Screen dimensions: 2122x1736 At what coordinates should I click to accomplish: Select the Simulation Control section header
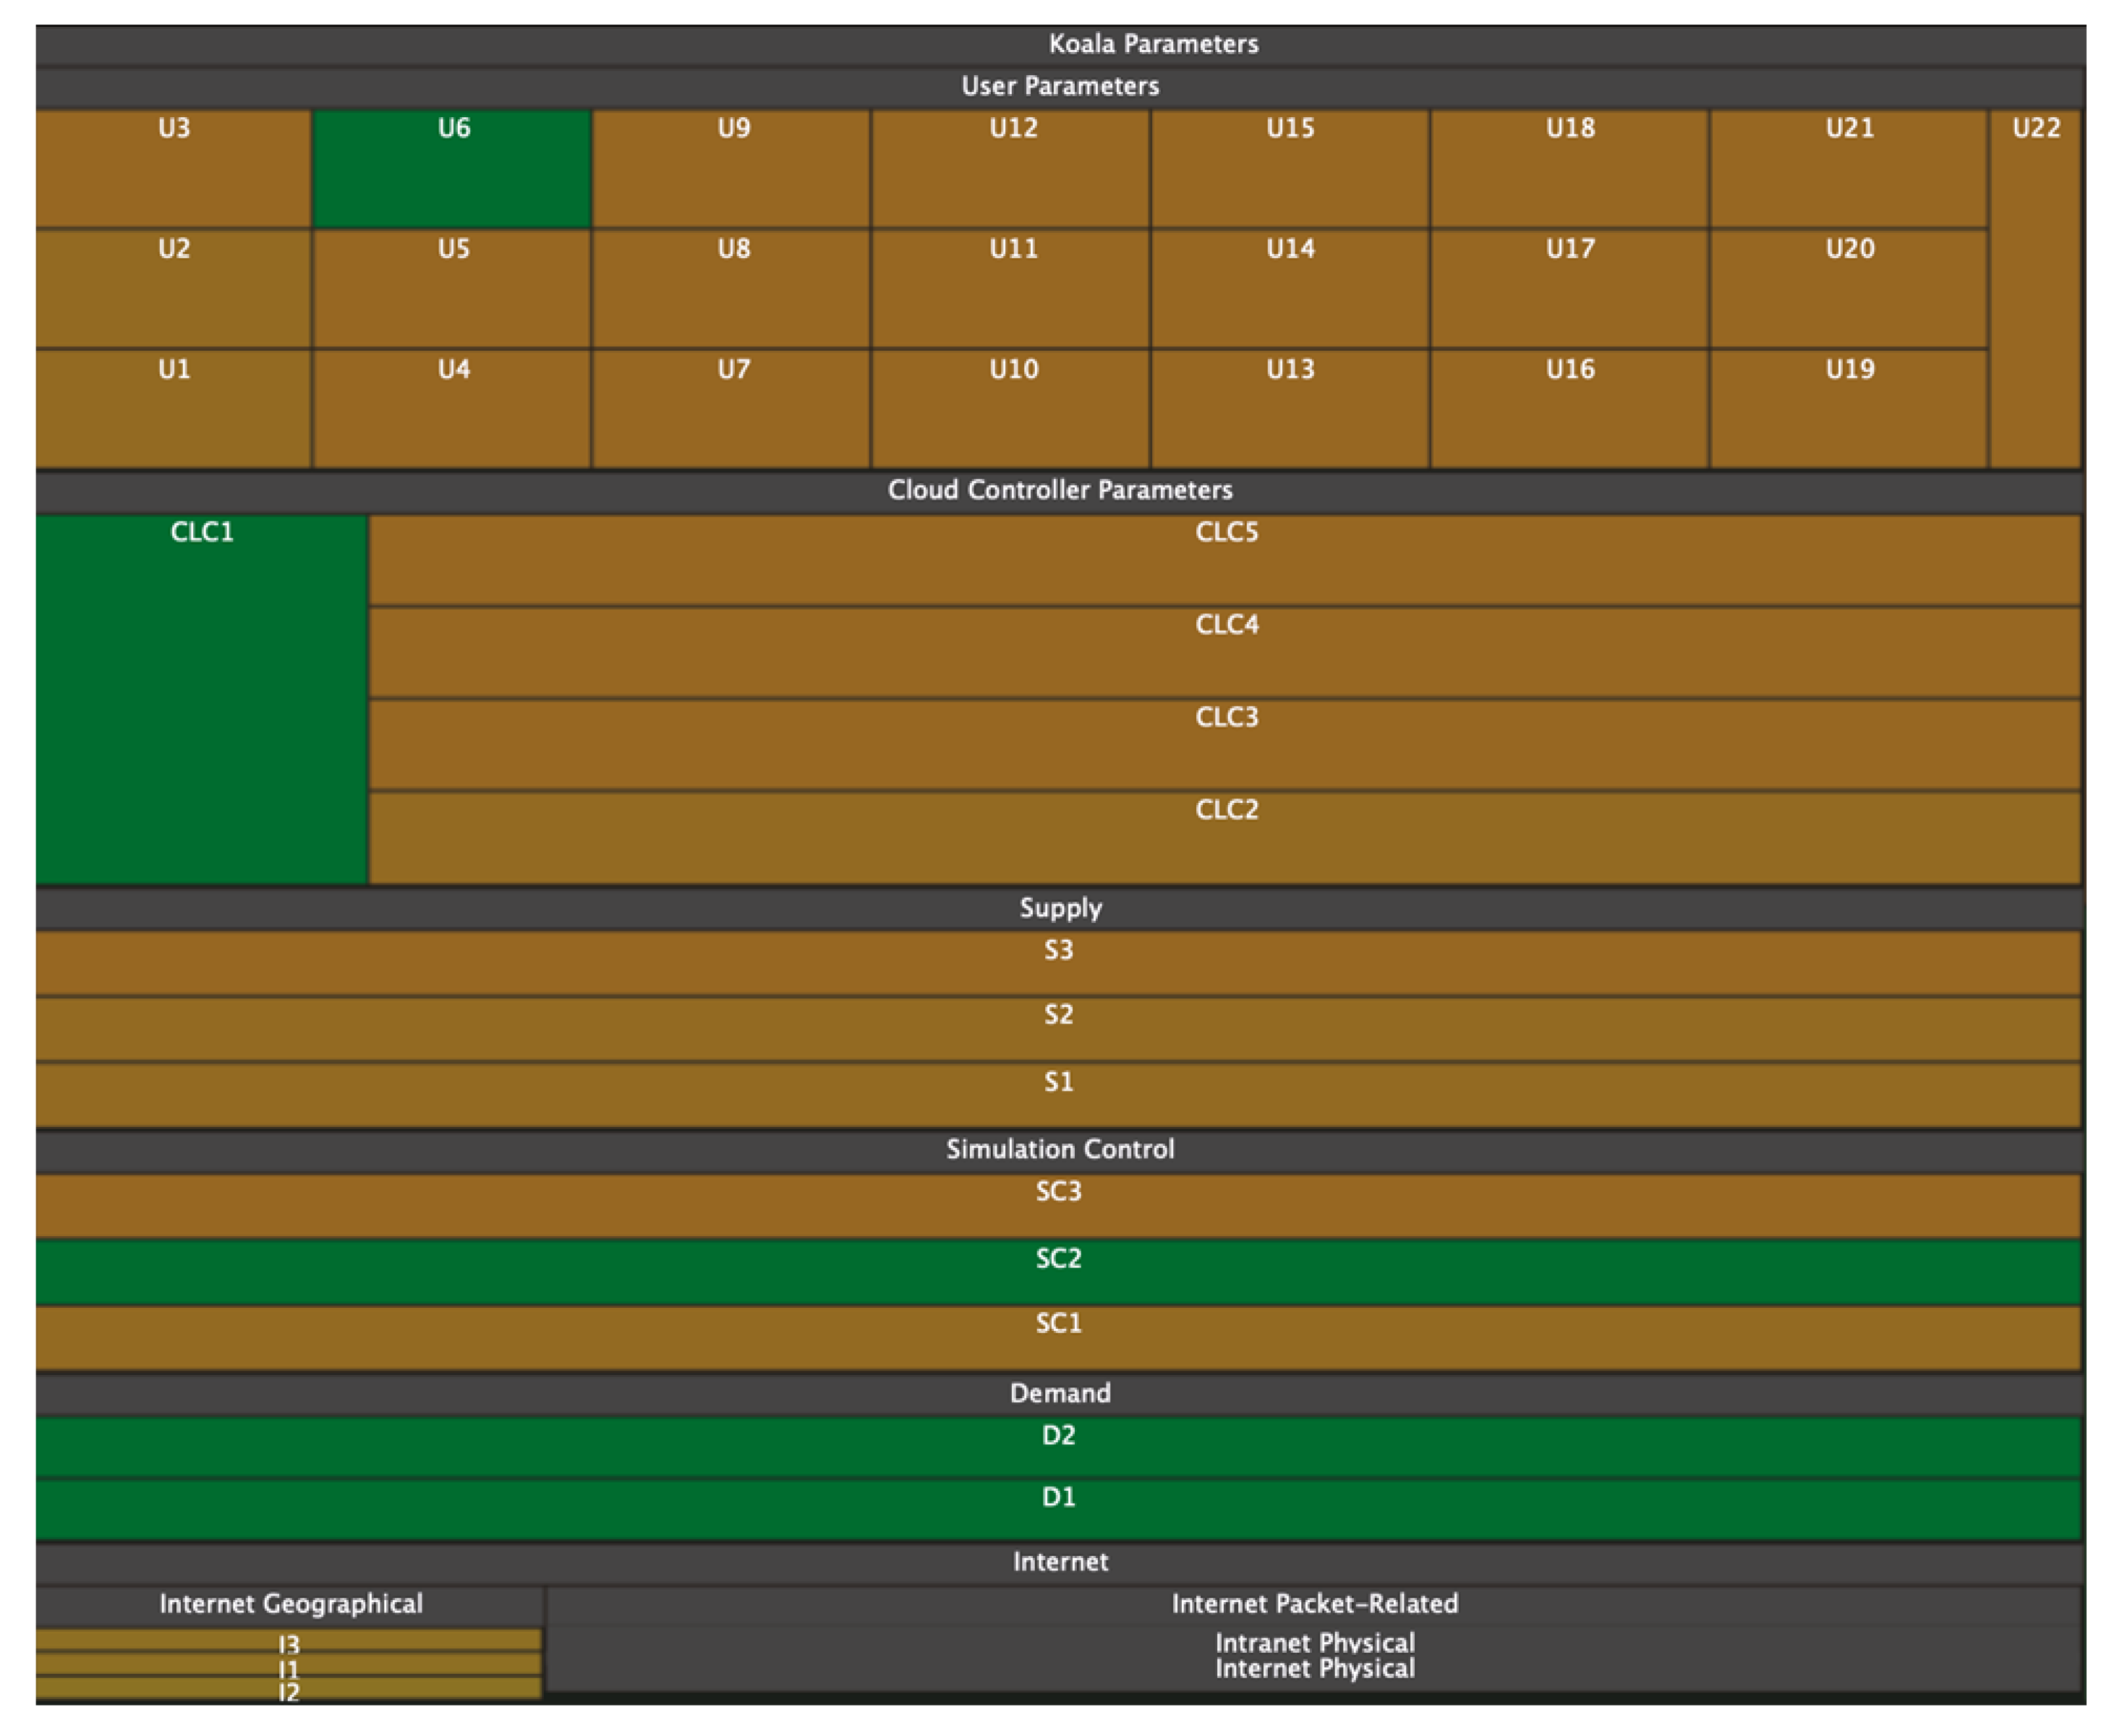point(1060,1149)
